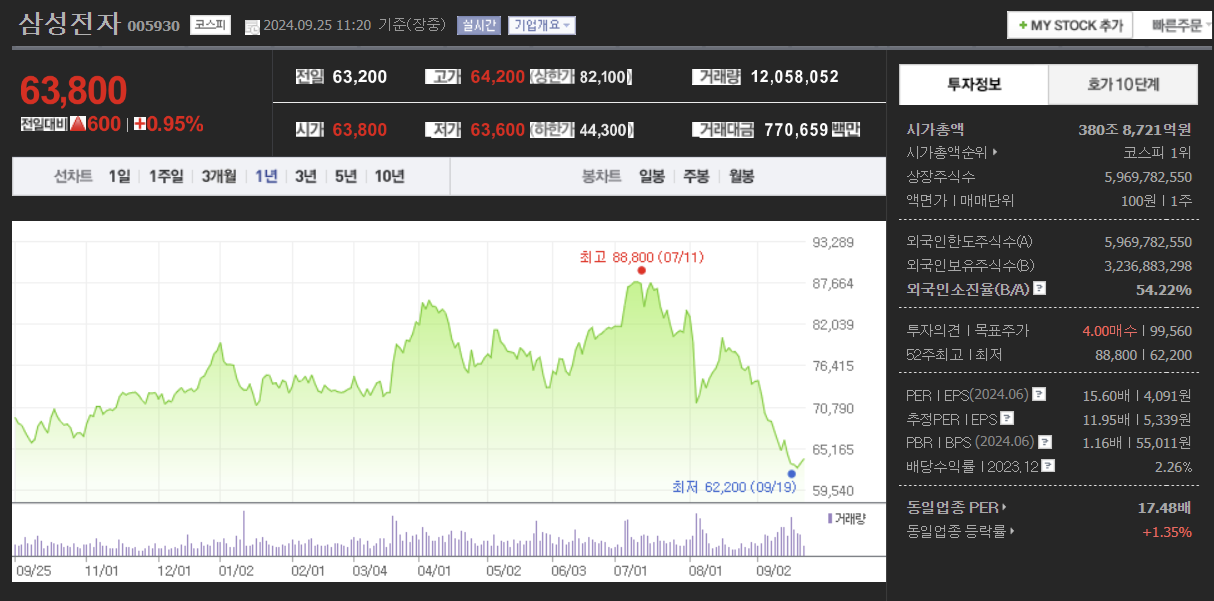The image size is (1214, 601).
Task: Click the 추정PER | EPS question mark icon
Action: pyautogui.click(x=1006, y=418)
